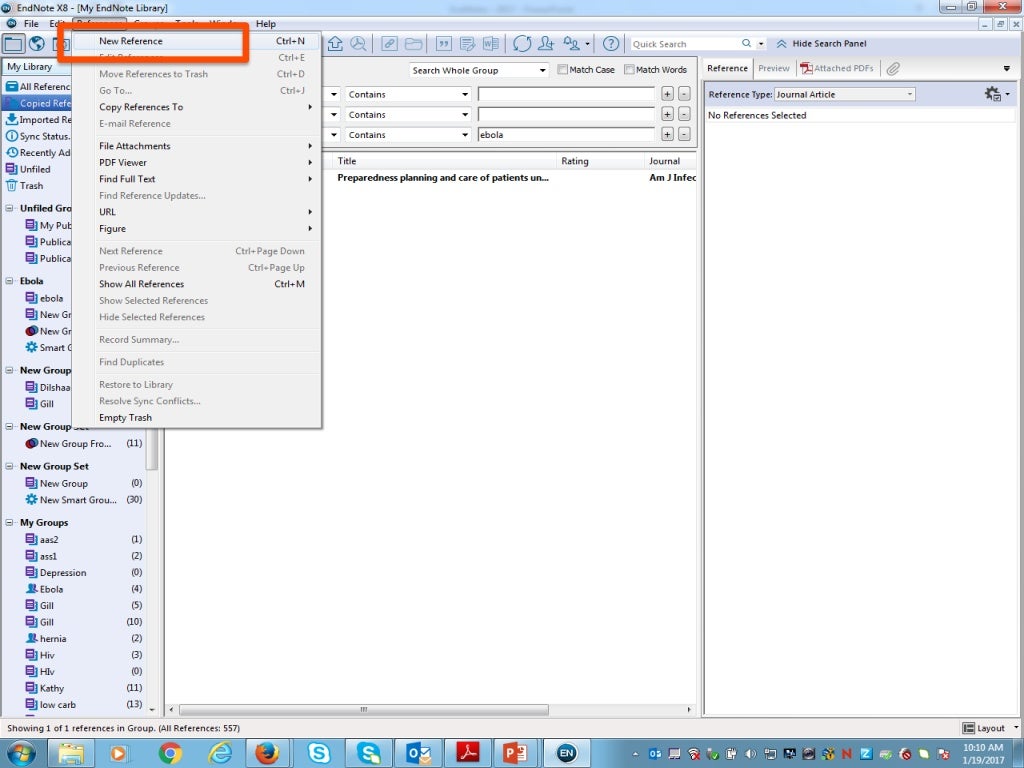The image size is (1024, 768).
Task: Open Firefox from the taskbar
Action: [266, 754]
